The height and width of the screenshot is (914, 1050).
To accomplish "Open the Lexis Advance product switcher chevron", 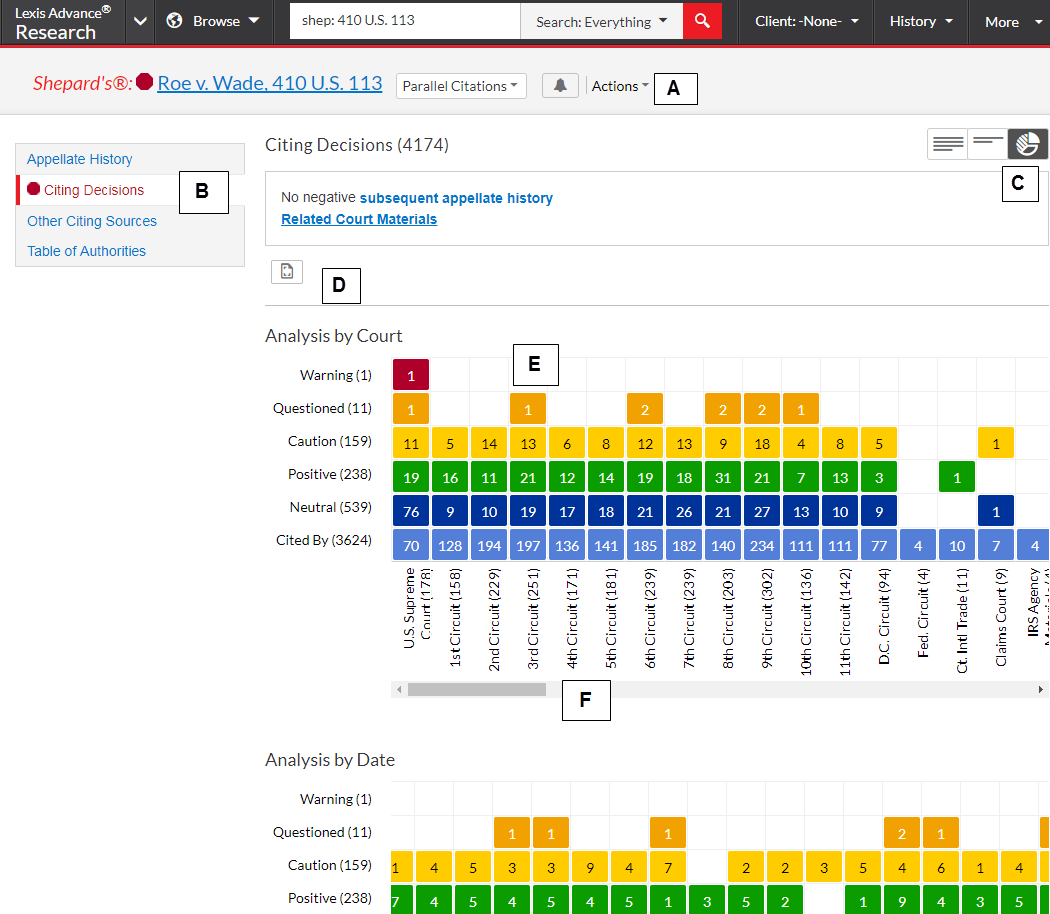I will (140, 21).
